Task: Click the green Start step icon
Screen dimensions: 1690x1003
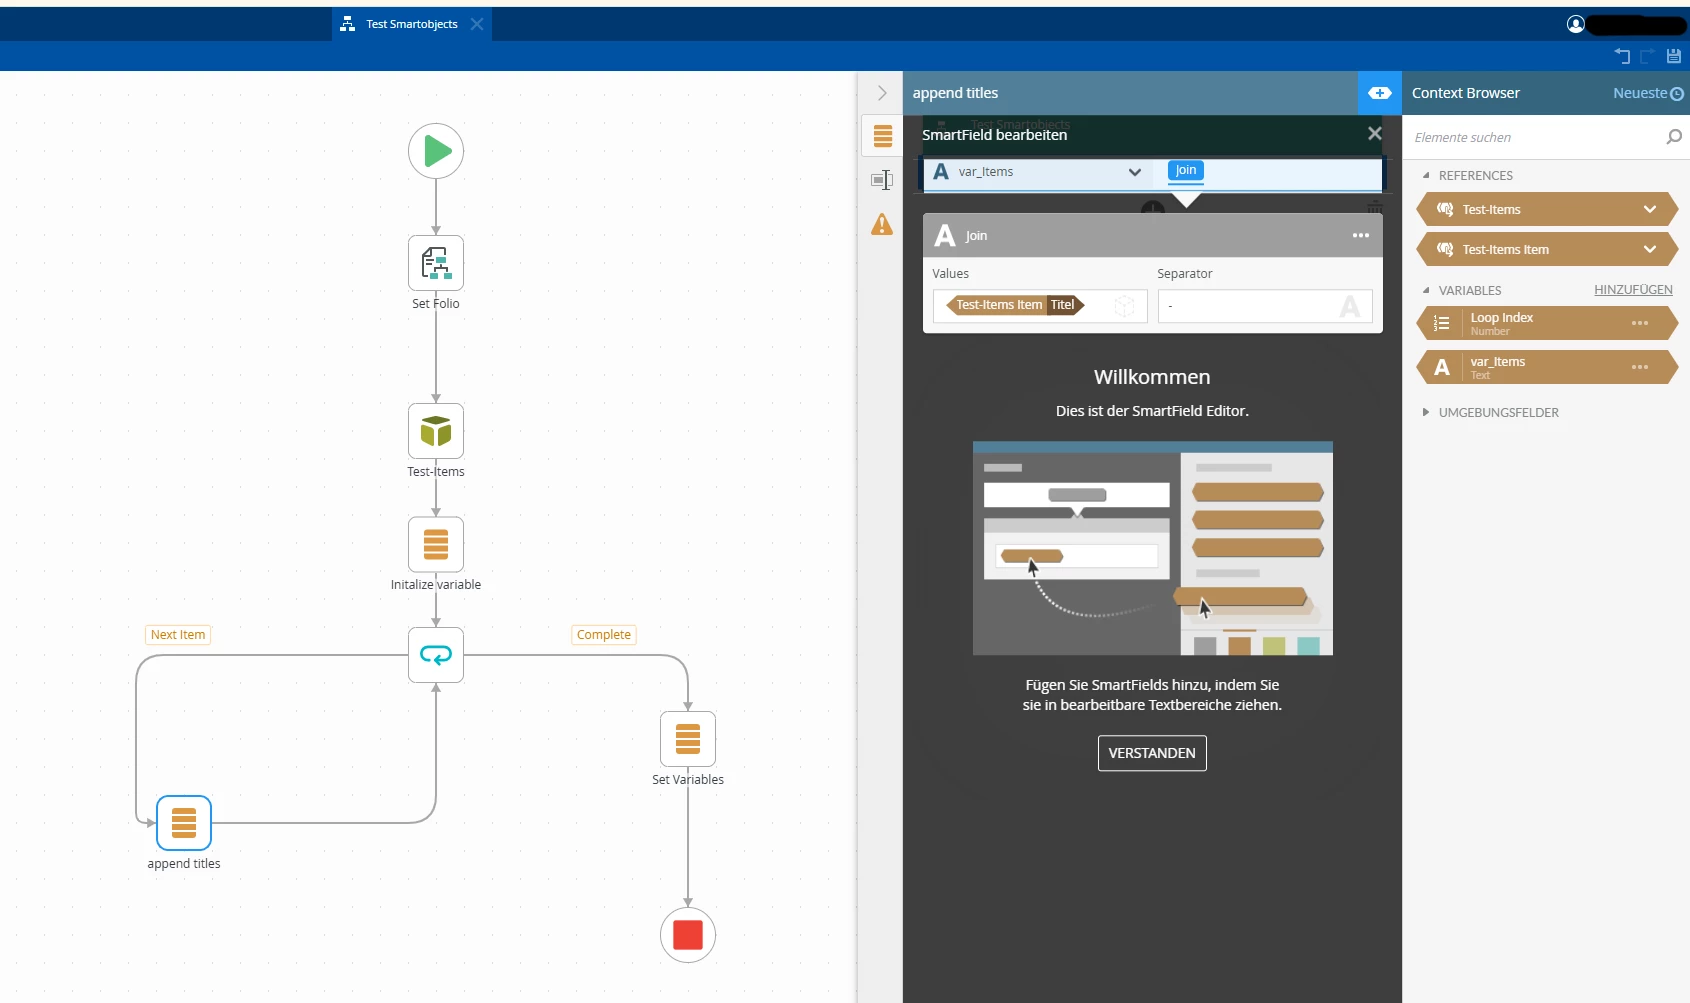Action: [436, 151]
